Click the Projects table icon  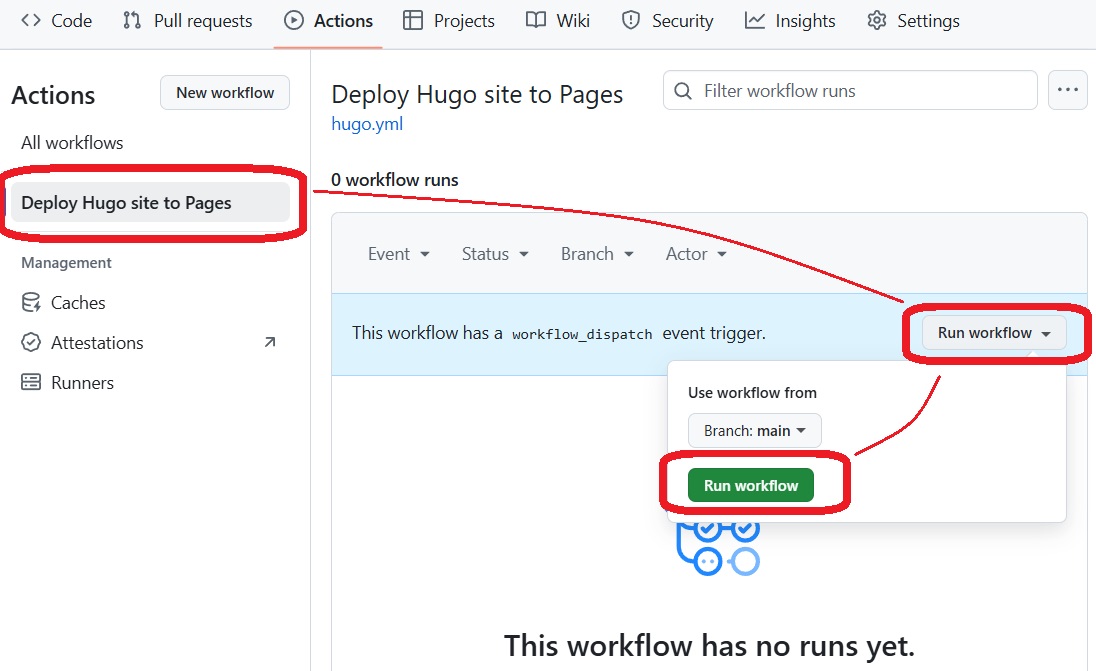point(412,21)
